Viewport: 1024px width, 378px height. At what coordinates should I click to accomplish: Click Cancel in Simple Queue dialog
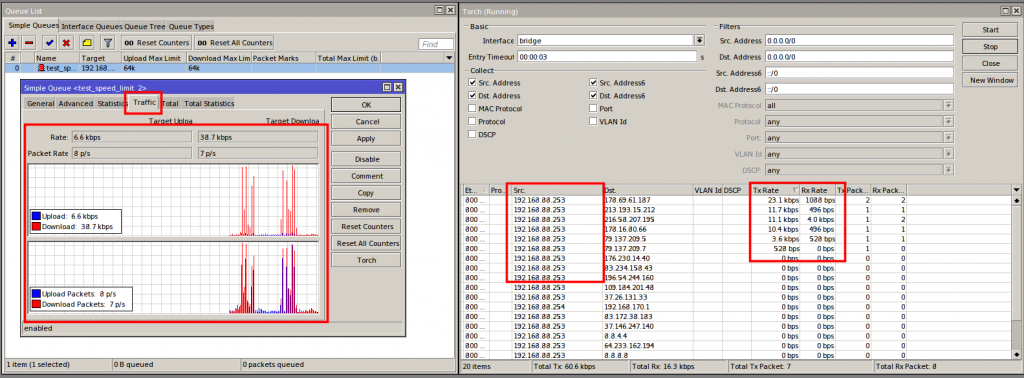click(x=366, y=121)
